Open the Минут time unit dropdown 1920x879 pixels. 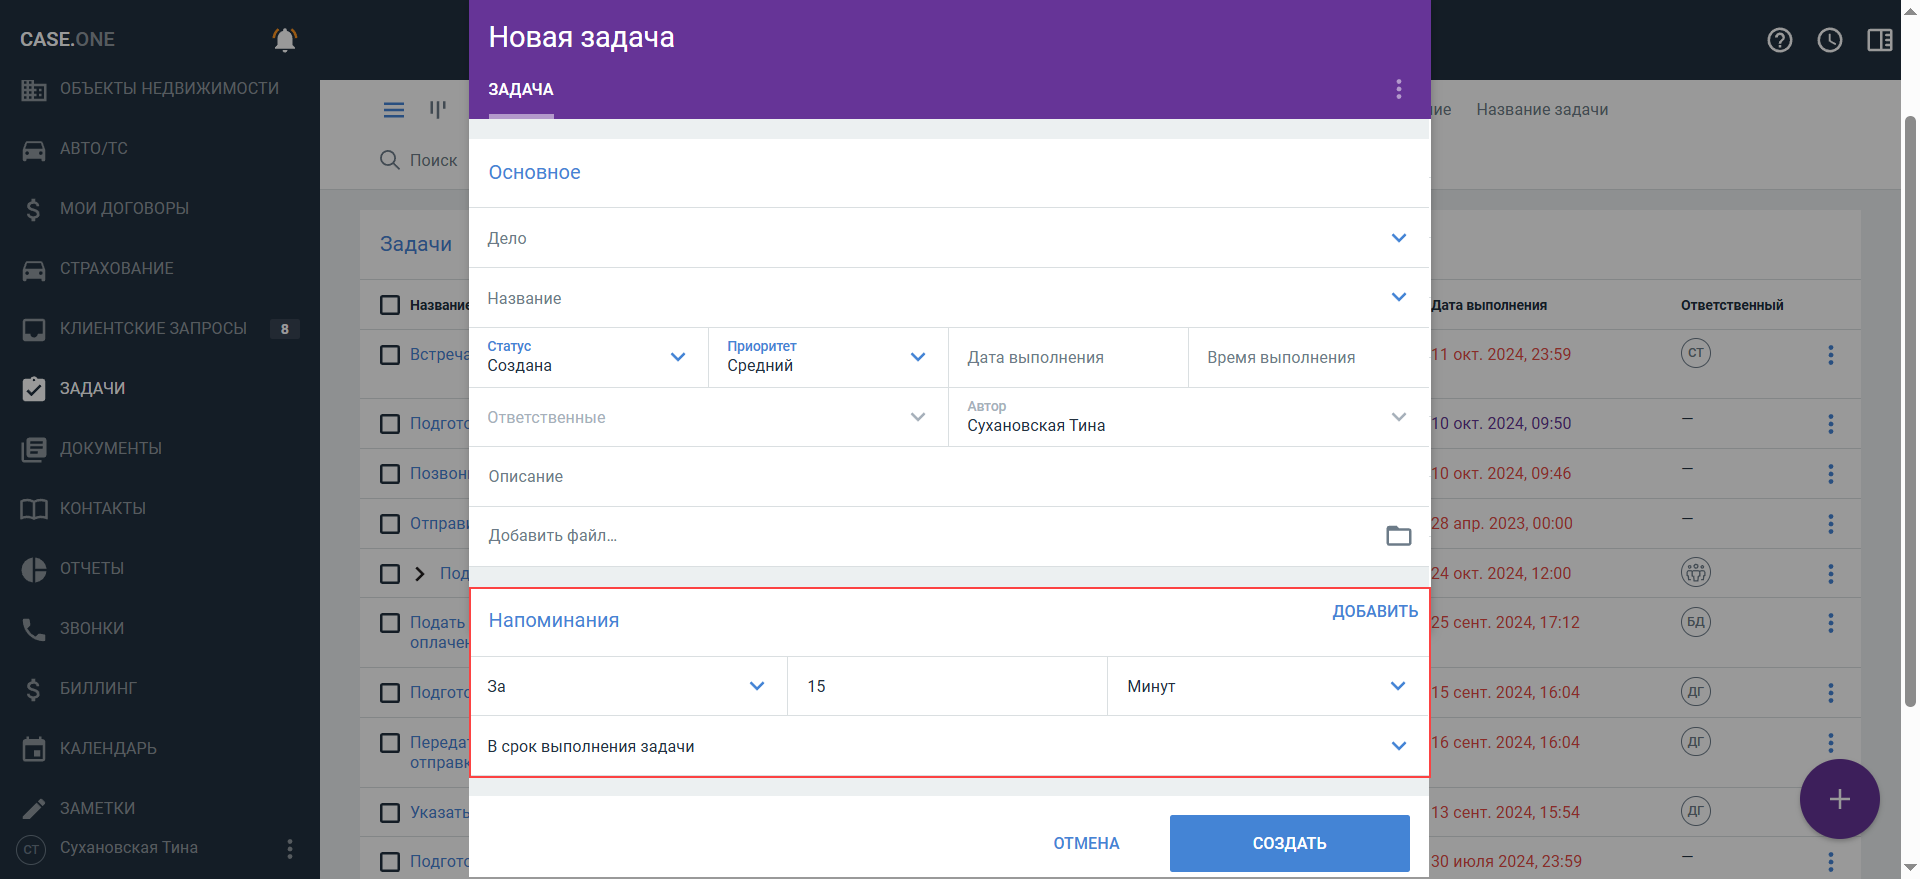[1397, 686]
